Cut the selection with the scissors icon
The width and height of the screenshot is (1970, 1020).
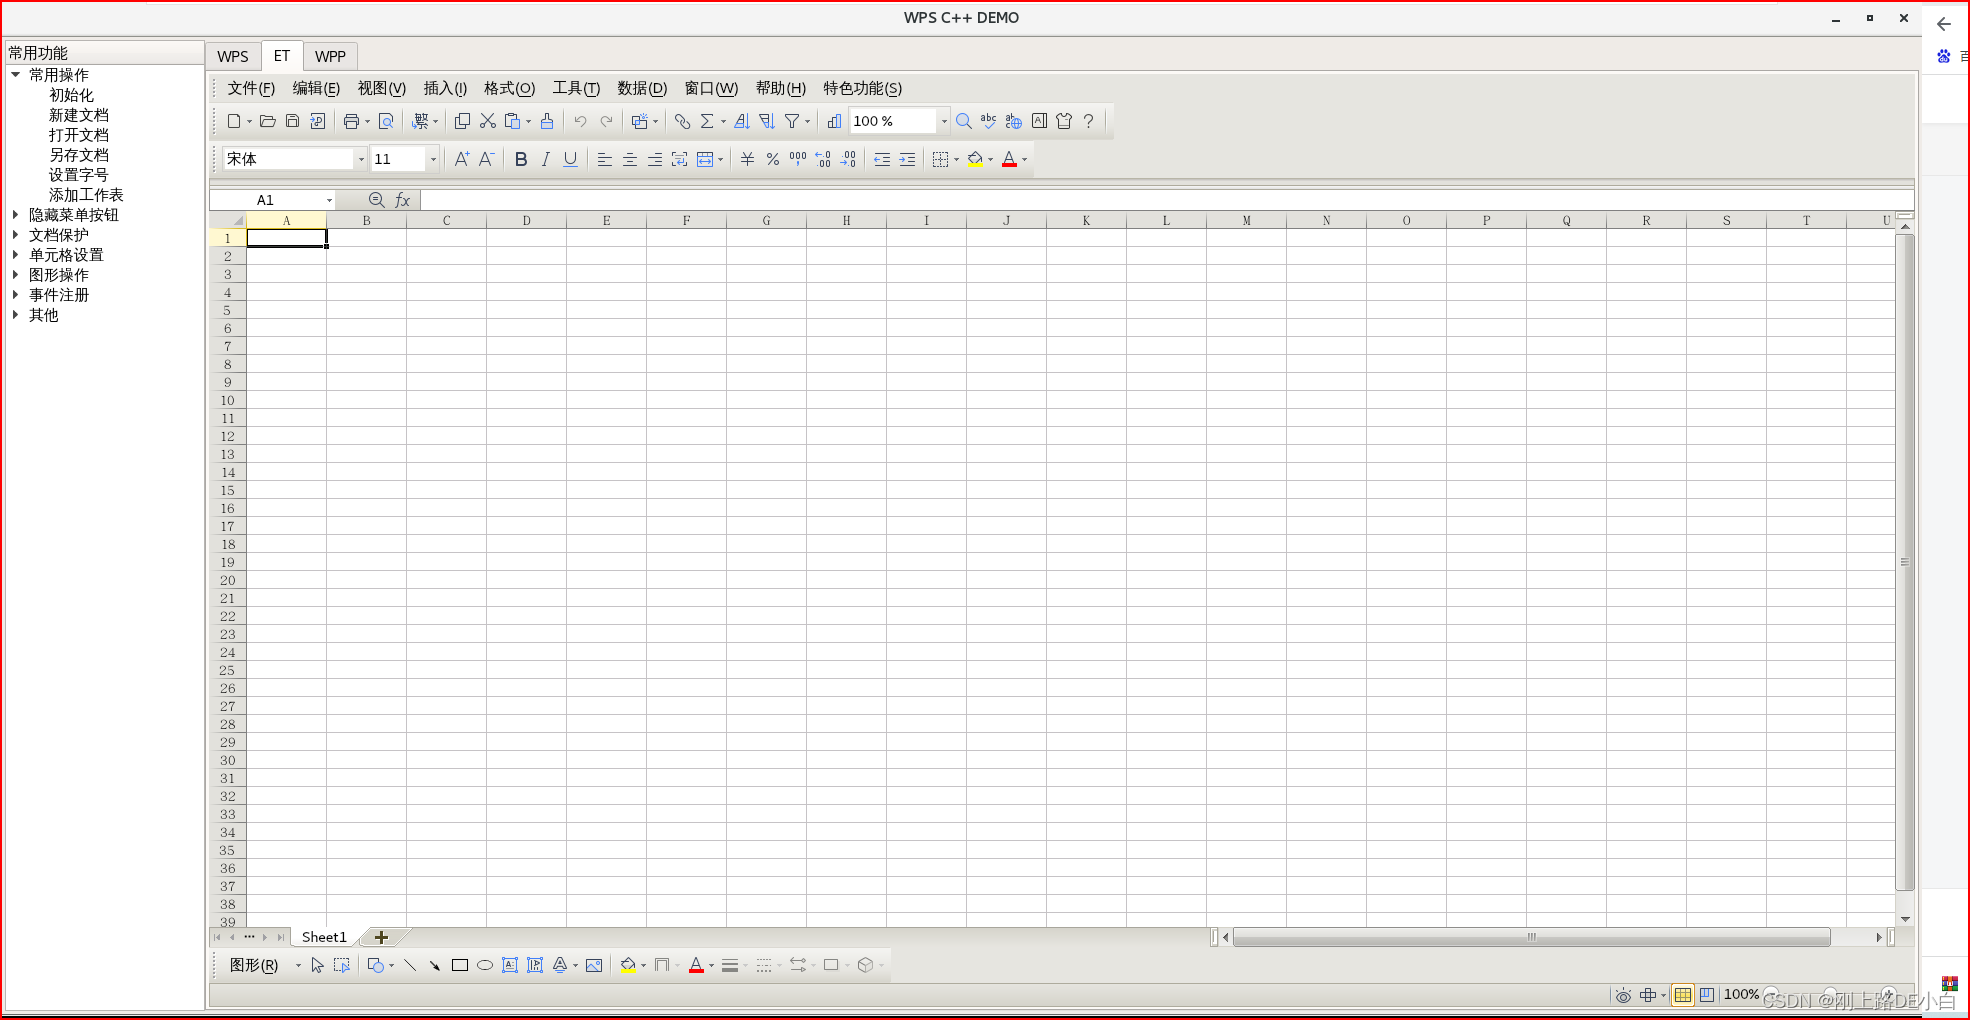pos(487,121)
